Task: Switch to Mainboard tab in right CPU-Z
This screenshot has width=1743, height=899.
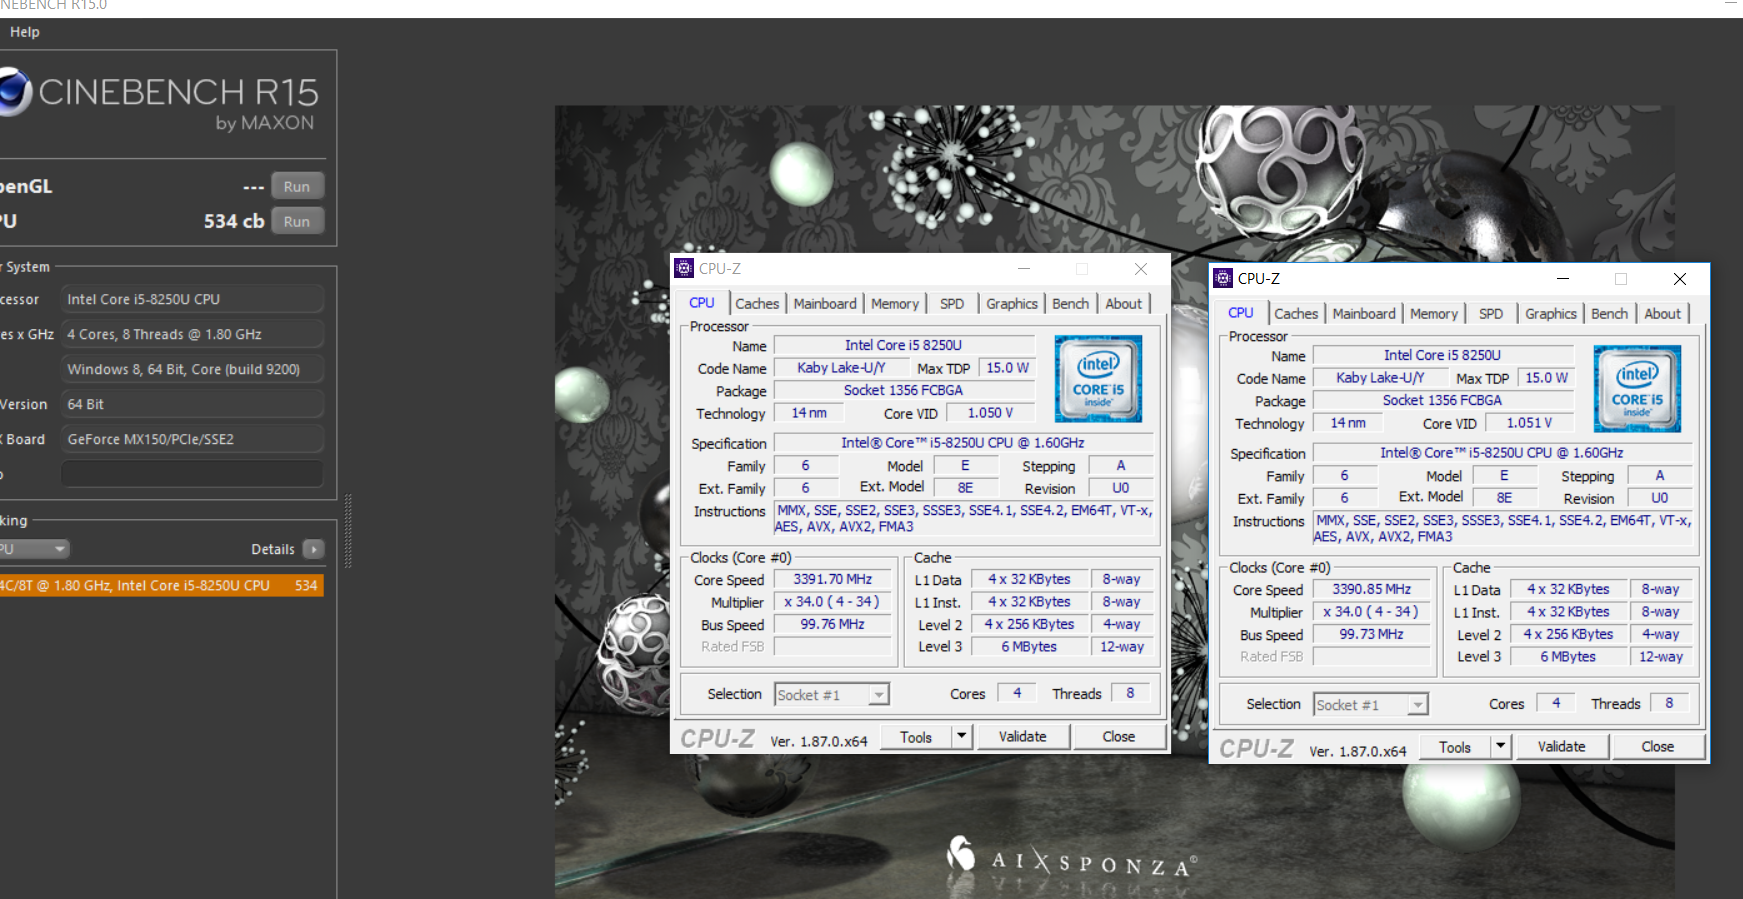Action: pos(1364,314)
